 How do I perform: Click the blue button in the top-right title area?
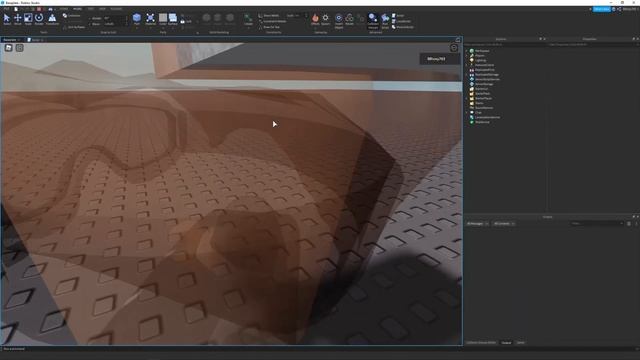601,9
